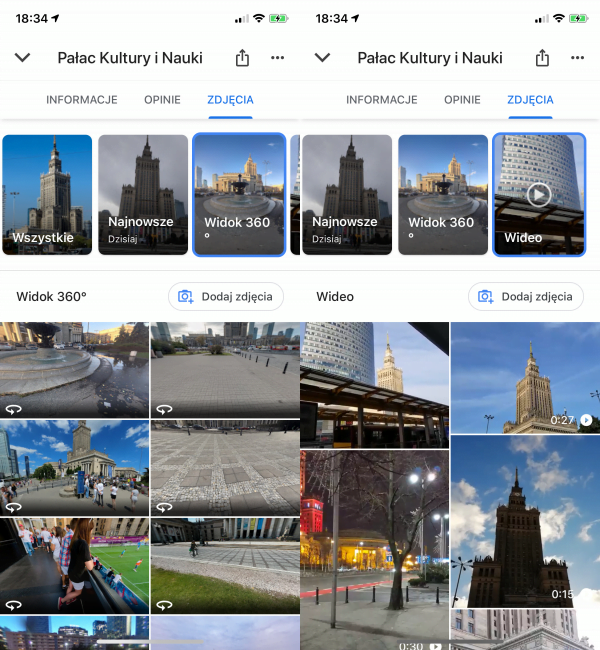Image resolution: width=600 pixels, height=650 pixels.
Task: Open the fountain close-up 360 photo
Action: pos(74,370)
